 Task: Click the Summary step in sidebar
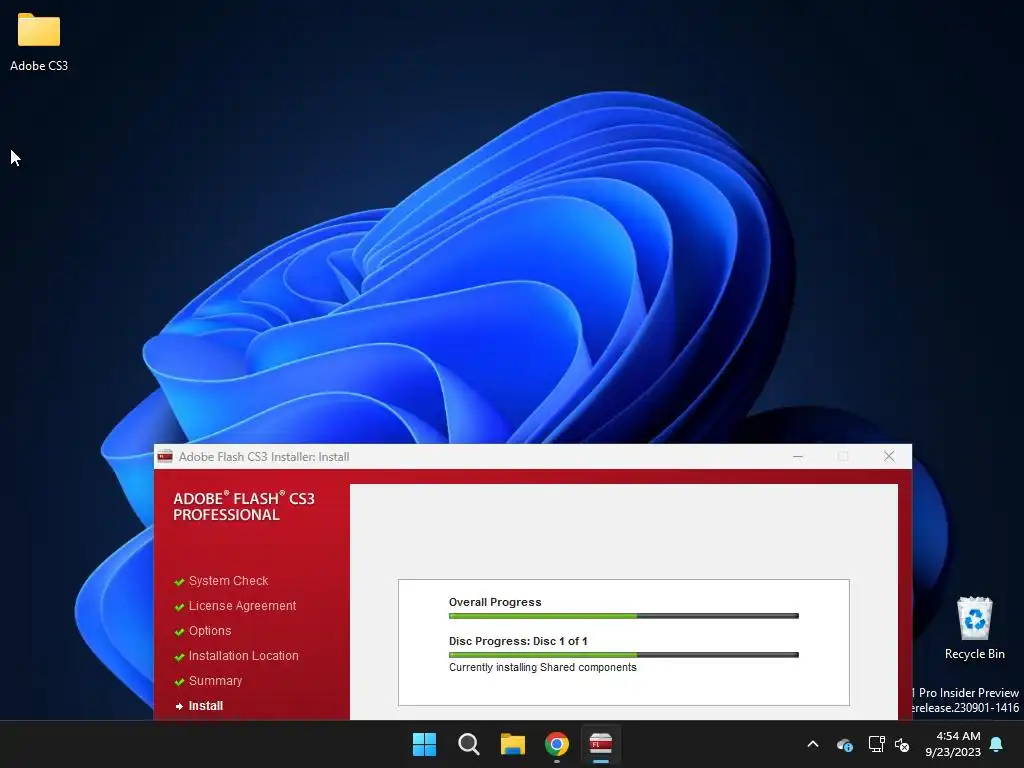coord(215,680)
